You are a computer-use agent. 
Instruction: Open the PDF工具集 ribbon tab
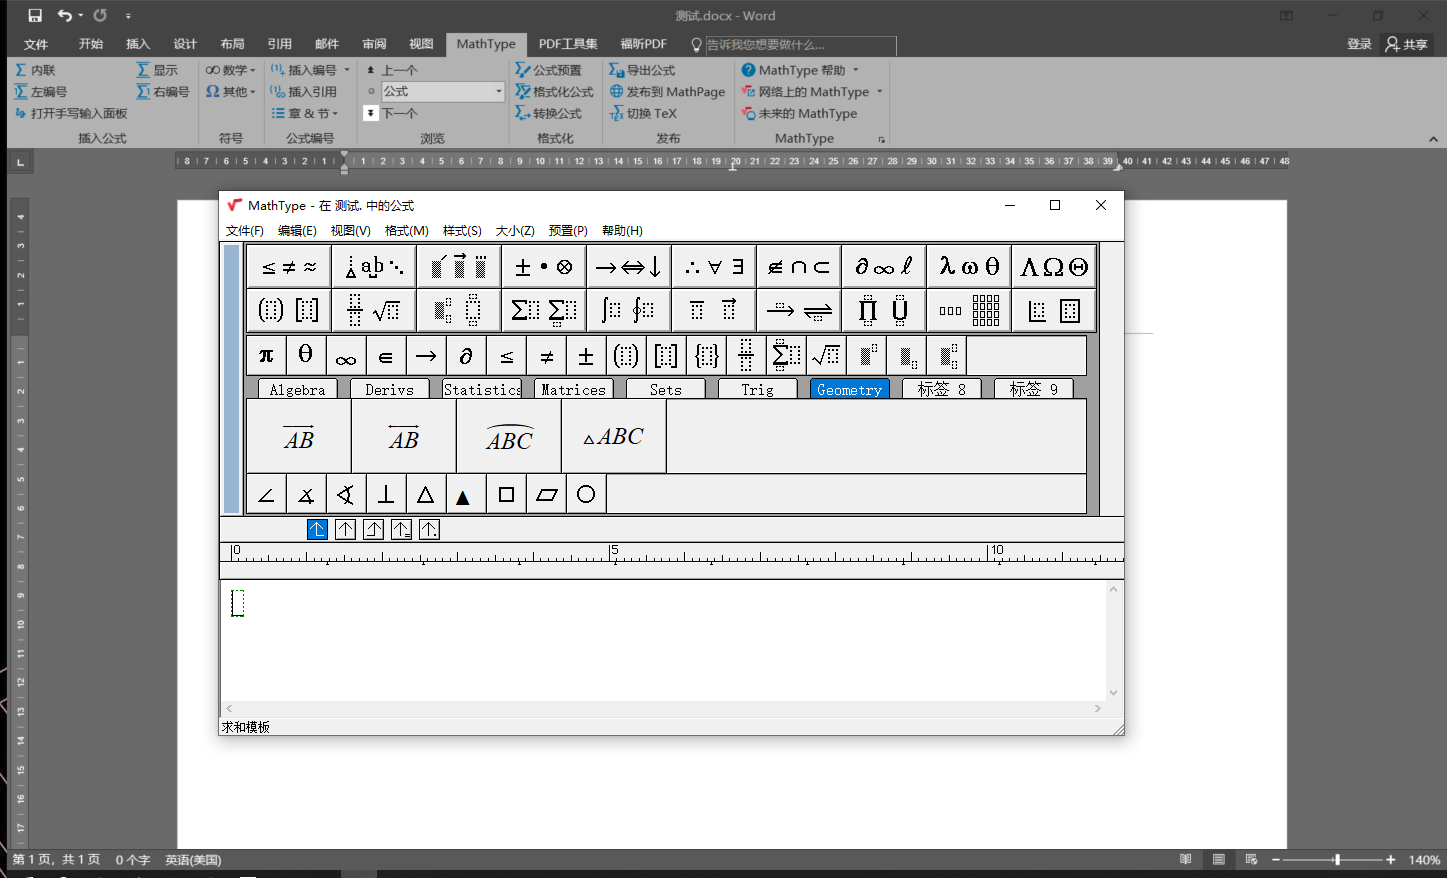pyautogui.click(x=568, y=44)
